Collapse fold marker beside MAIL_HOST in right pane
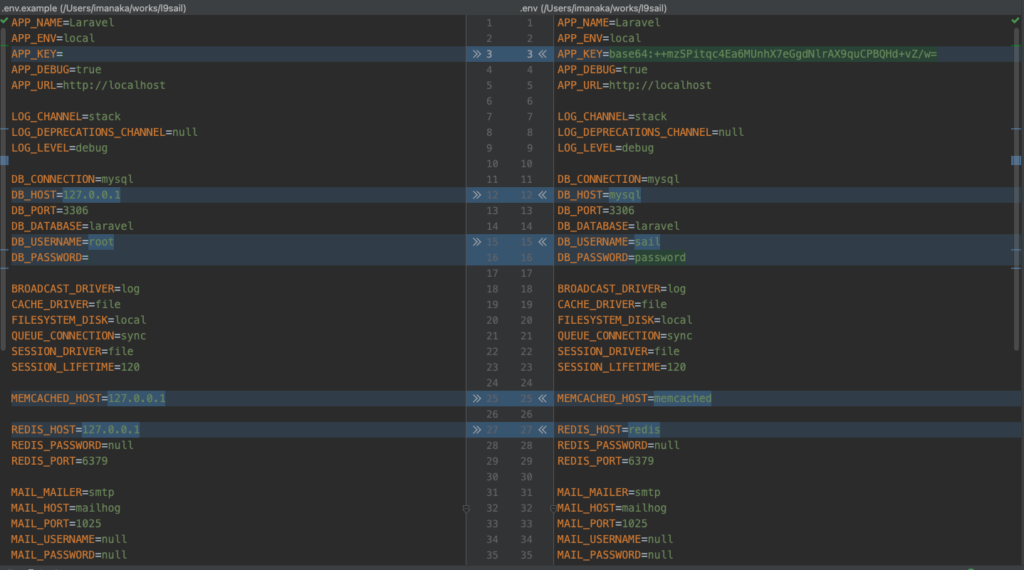Screen dimensions: 1024x570 click(x=553, y=509)
